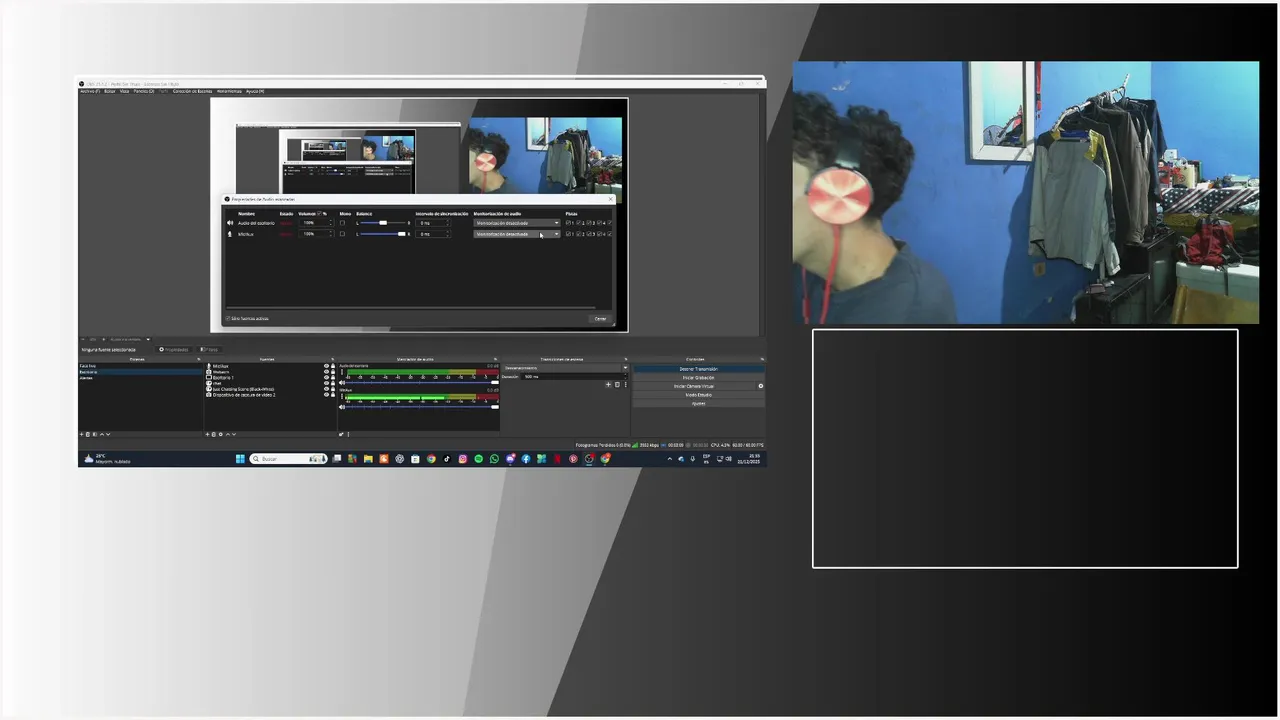This screenshot has width=1280, height=720.
Task: Open WhatsApp from the taskbar
Action: pyautogui.click(x=494, y=459)
